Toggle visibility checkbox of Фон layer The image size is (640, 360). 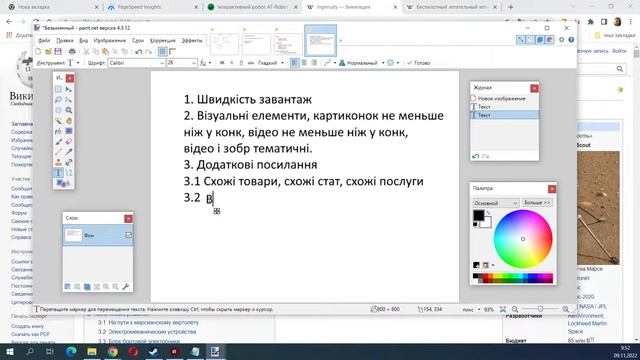129,236
